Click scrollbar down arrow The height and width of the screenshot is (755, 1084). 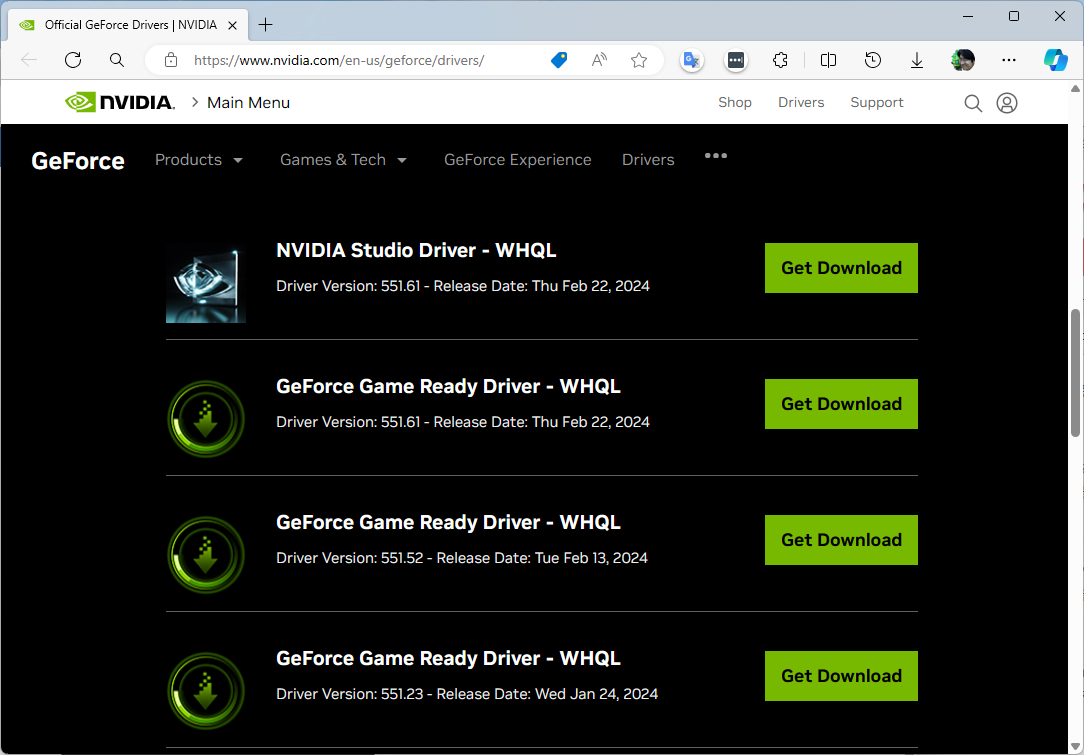(1075, 747)
